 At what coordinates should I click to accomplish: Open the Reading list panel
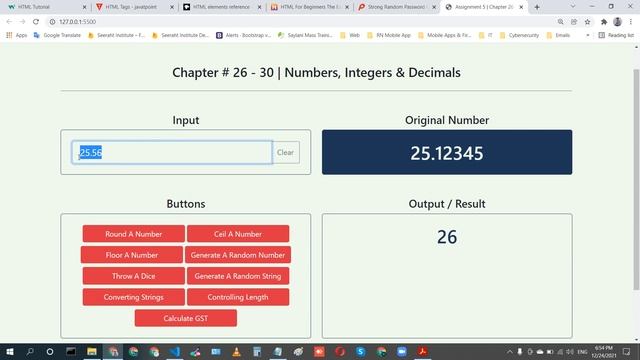[x=616, y=35]
